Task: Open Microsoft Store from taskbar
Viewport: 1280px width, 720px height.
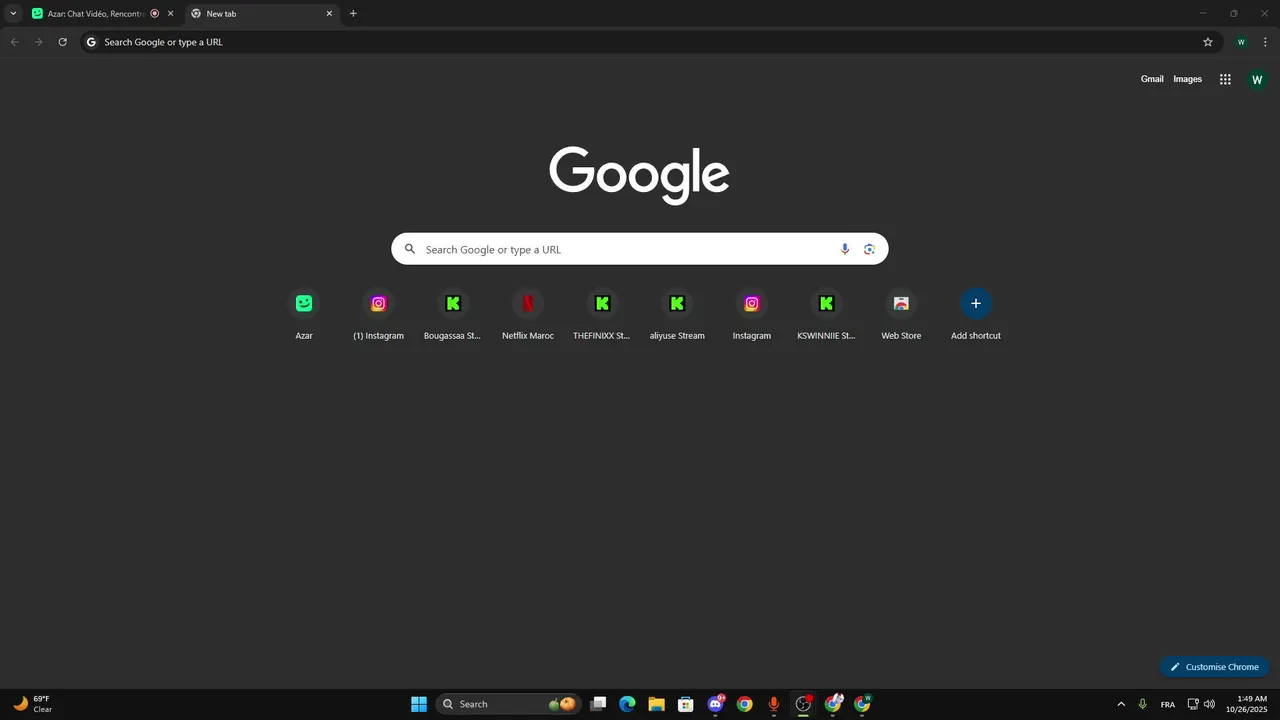Action: 685,704
